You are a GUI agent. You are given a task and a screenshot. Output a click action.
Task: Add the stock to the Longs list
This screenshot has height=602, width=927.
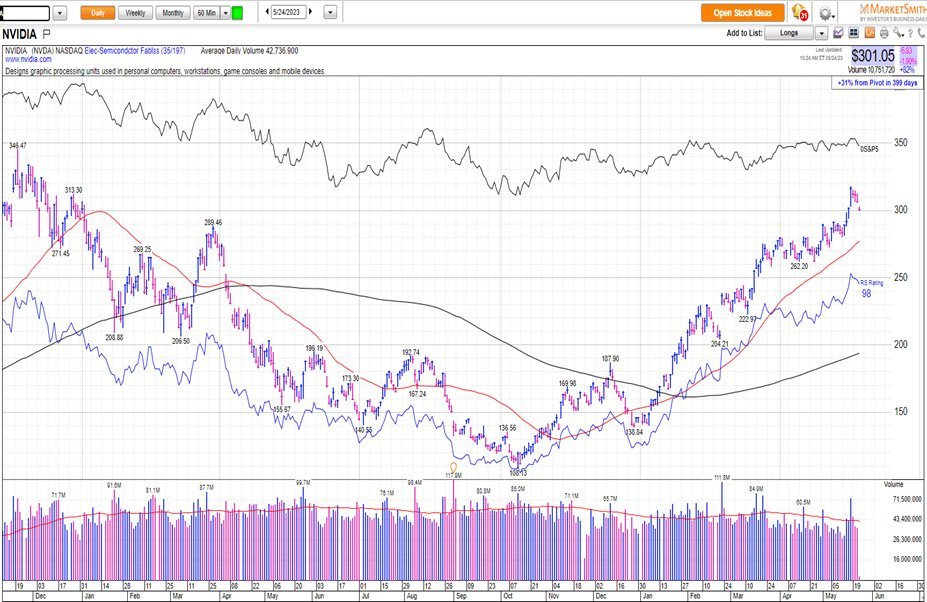tap(789, 33)
